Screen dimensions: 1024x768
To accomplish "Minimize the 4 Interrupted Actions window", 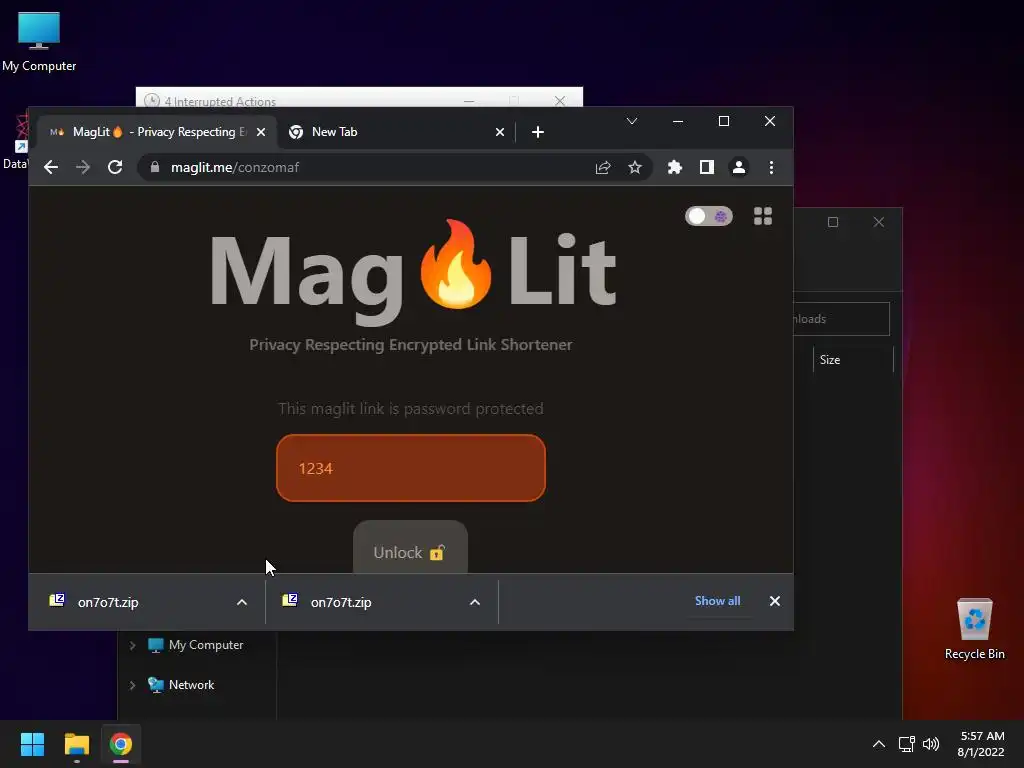I will click(x=469, y=101).
